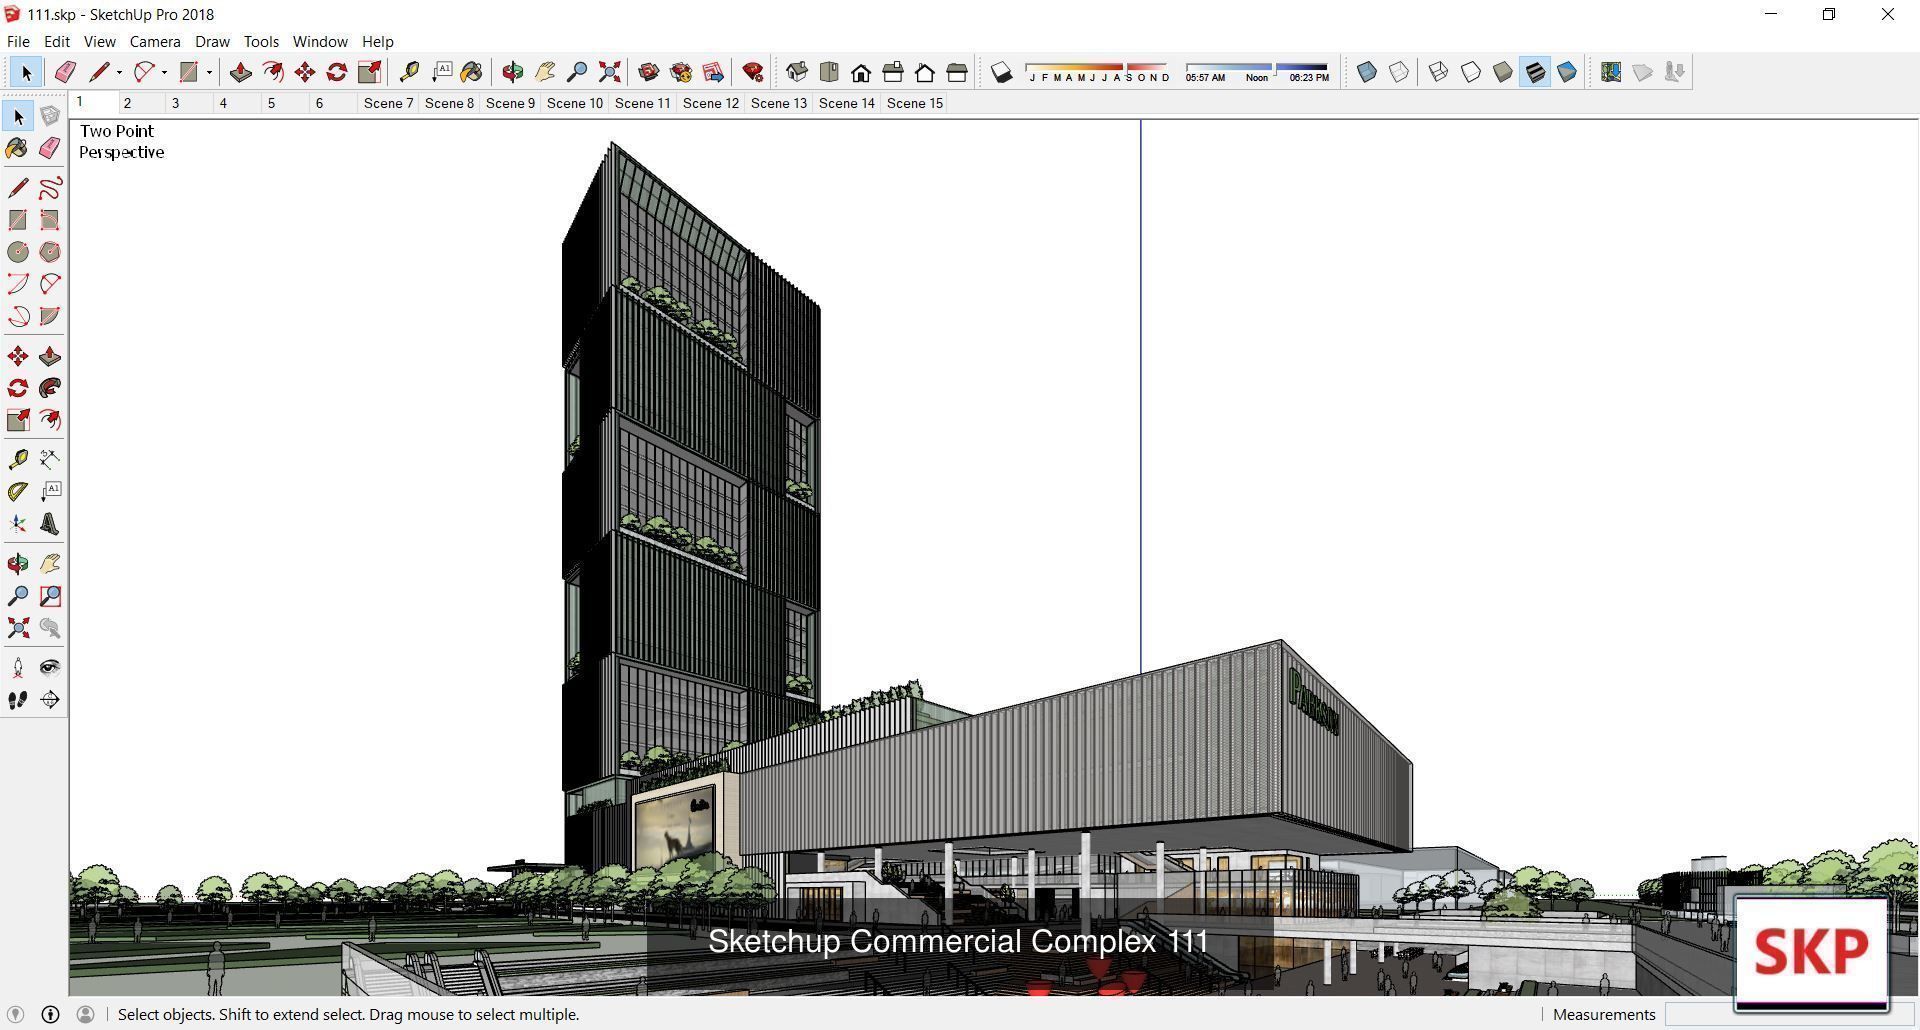1920x1030 pixels.
Task: Expand the Line tool dropdown arrow
Action: coord(119,72)
